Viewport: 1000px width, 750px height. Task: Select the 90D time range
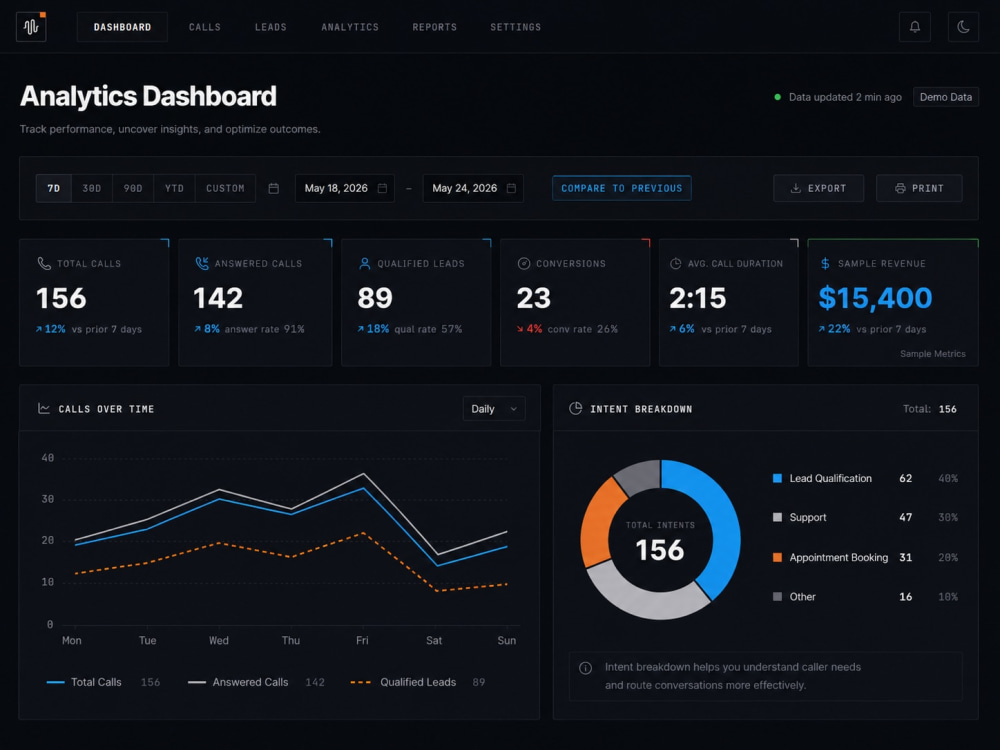coord(133,188)
